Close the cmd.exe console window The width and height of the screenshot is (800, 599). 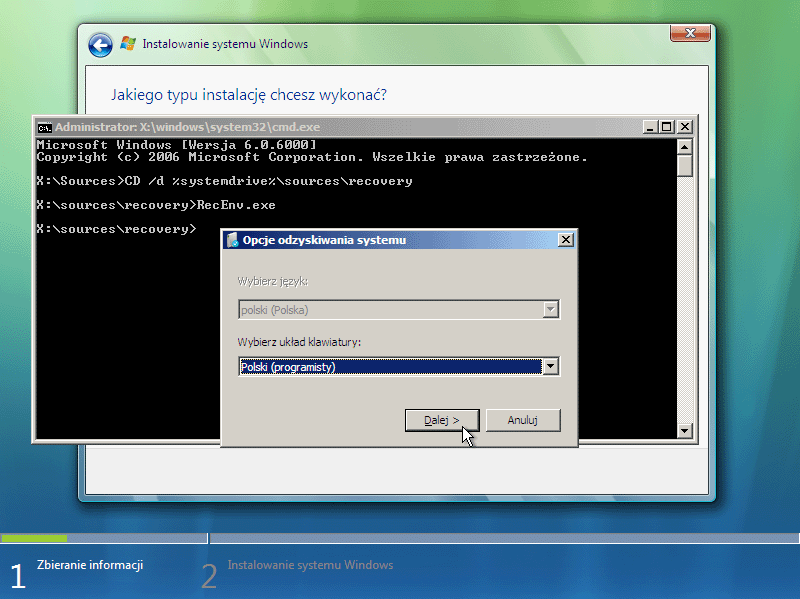click(685, 127)
